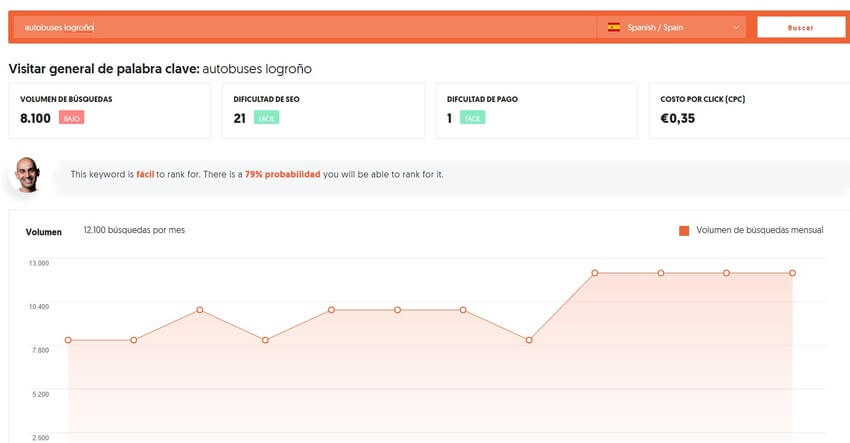Click the orange legend color square

pyautogui.click(x=684, y=230)
